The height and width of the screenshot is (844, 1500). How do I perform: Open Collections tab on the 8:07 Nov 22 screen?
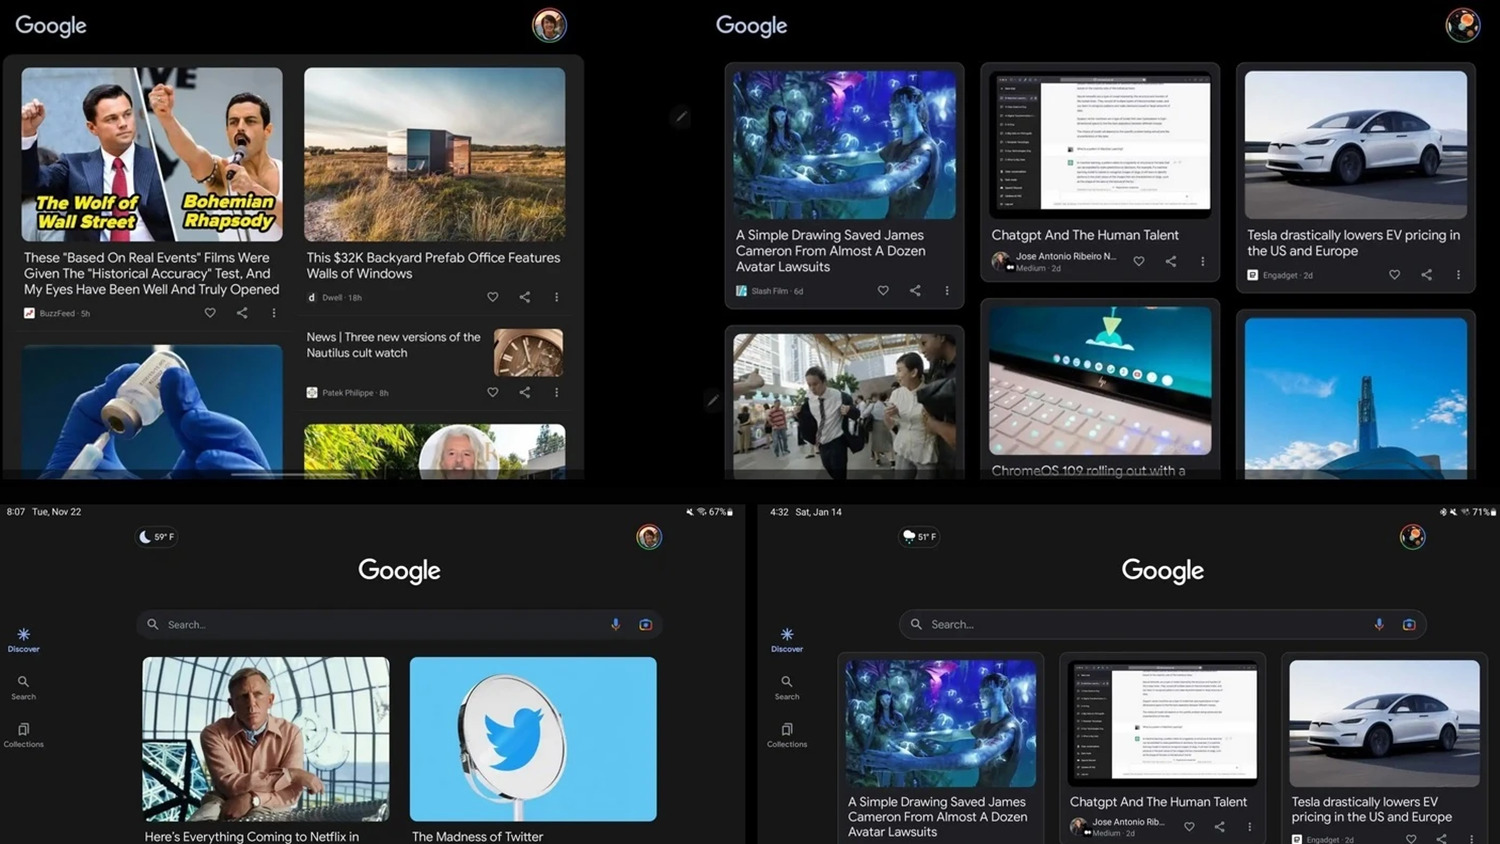pyautogui.click(x=23, y=735)
